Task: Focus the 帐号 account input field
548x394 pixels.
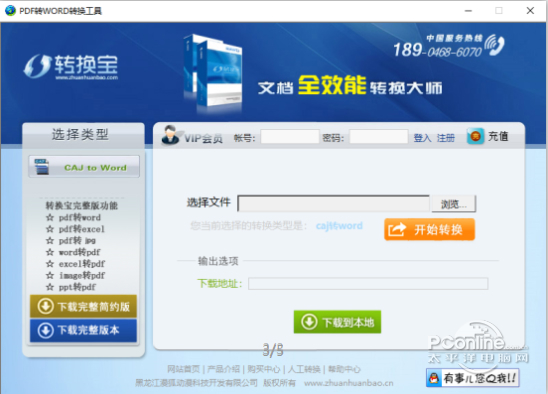Action: click(290, 137)
